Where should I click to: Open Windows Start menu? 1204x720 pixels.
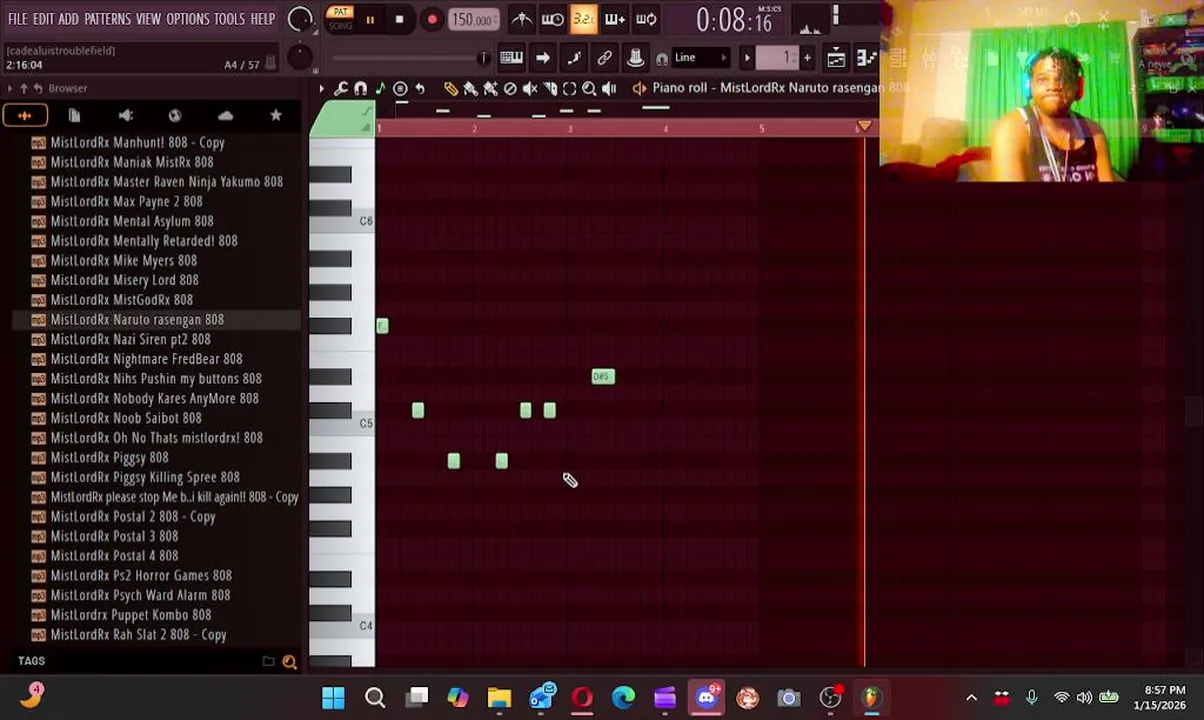click(x=333, y=697)
